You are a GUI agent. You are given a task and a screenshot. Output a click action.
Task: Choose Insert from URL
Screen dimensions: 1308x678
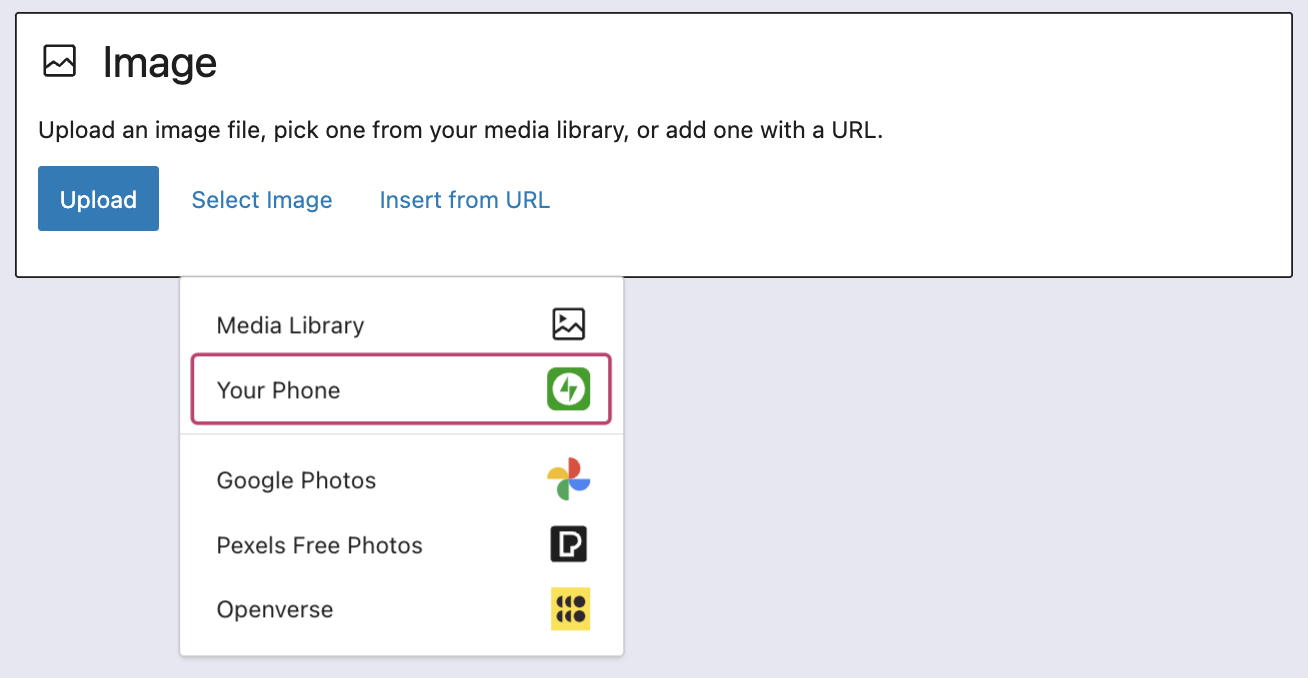pyautogui.click(x=464, y=199)
